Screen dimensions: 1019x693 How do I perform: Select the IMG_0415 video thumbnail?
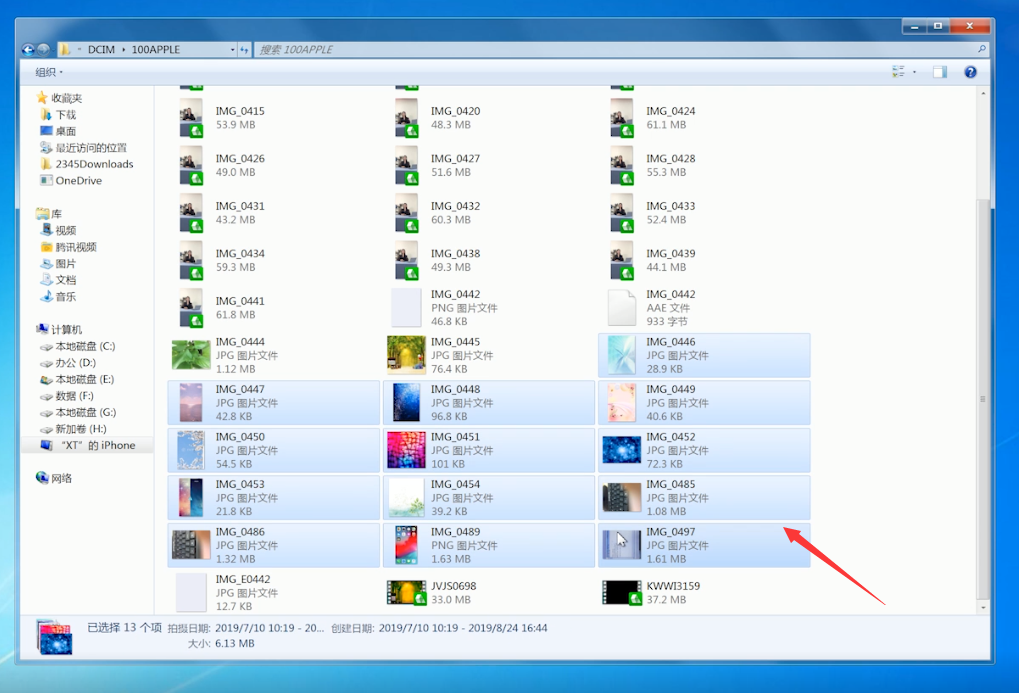click(191, 118)
